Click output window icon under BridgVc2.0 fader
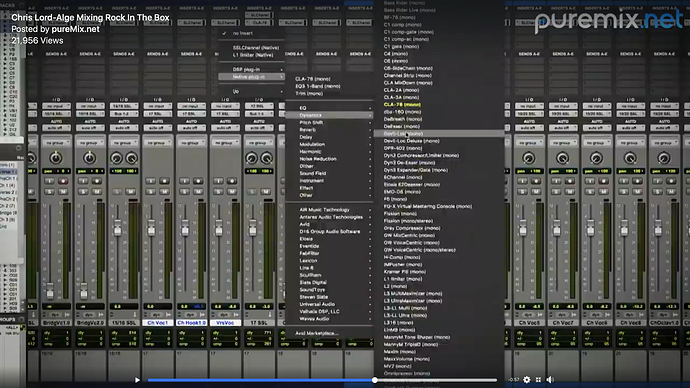The image size is (690, 388). 101,315
